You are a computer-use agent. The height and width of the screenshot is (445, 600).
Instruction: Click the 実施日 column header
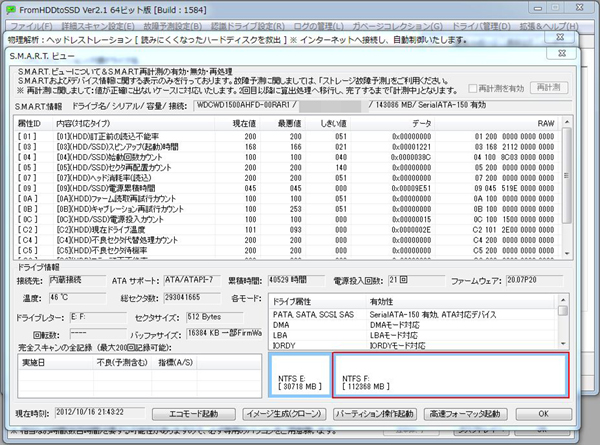click(55, 362)
